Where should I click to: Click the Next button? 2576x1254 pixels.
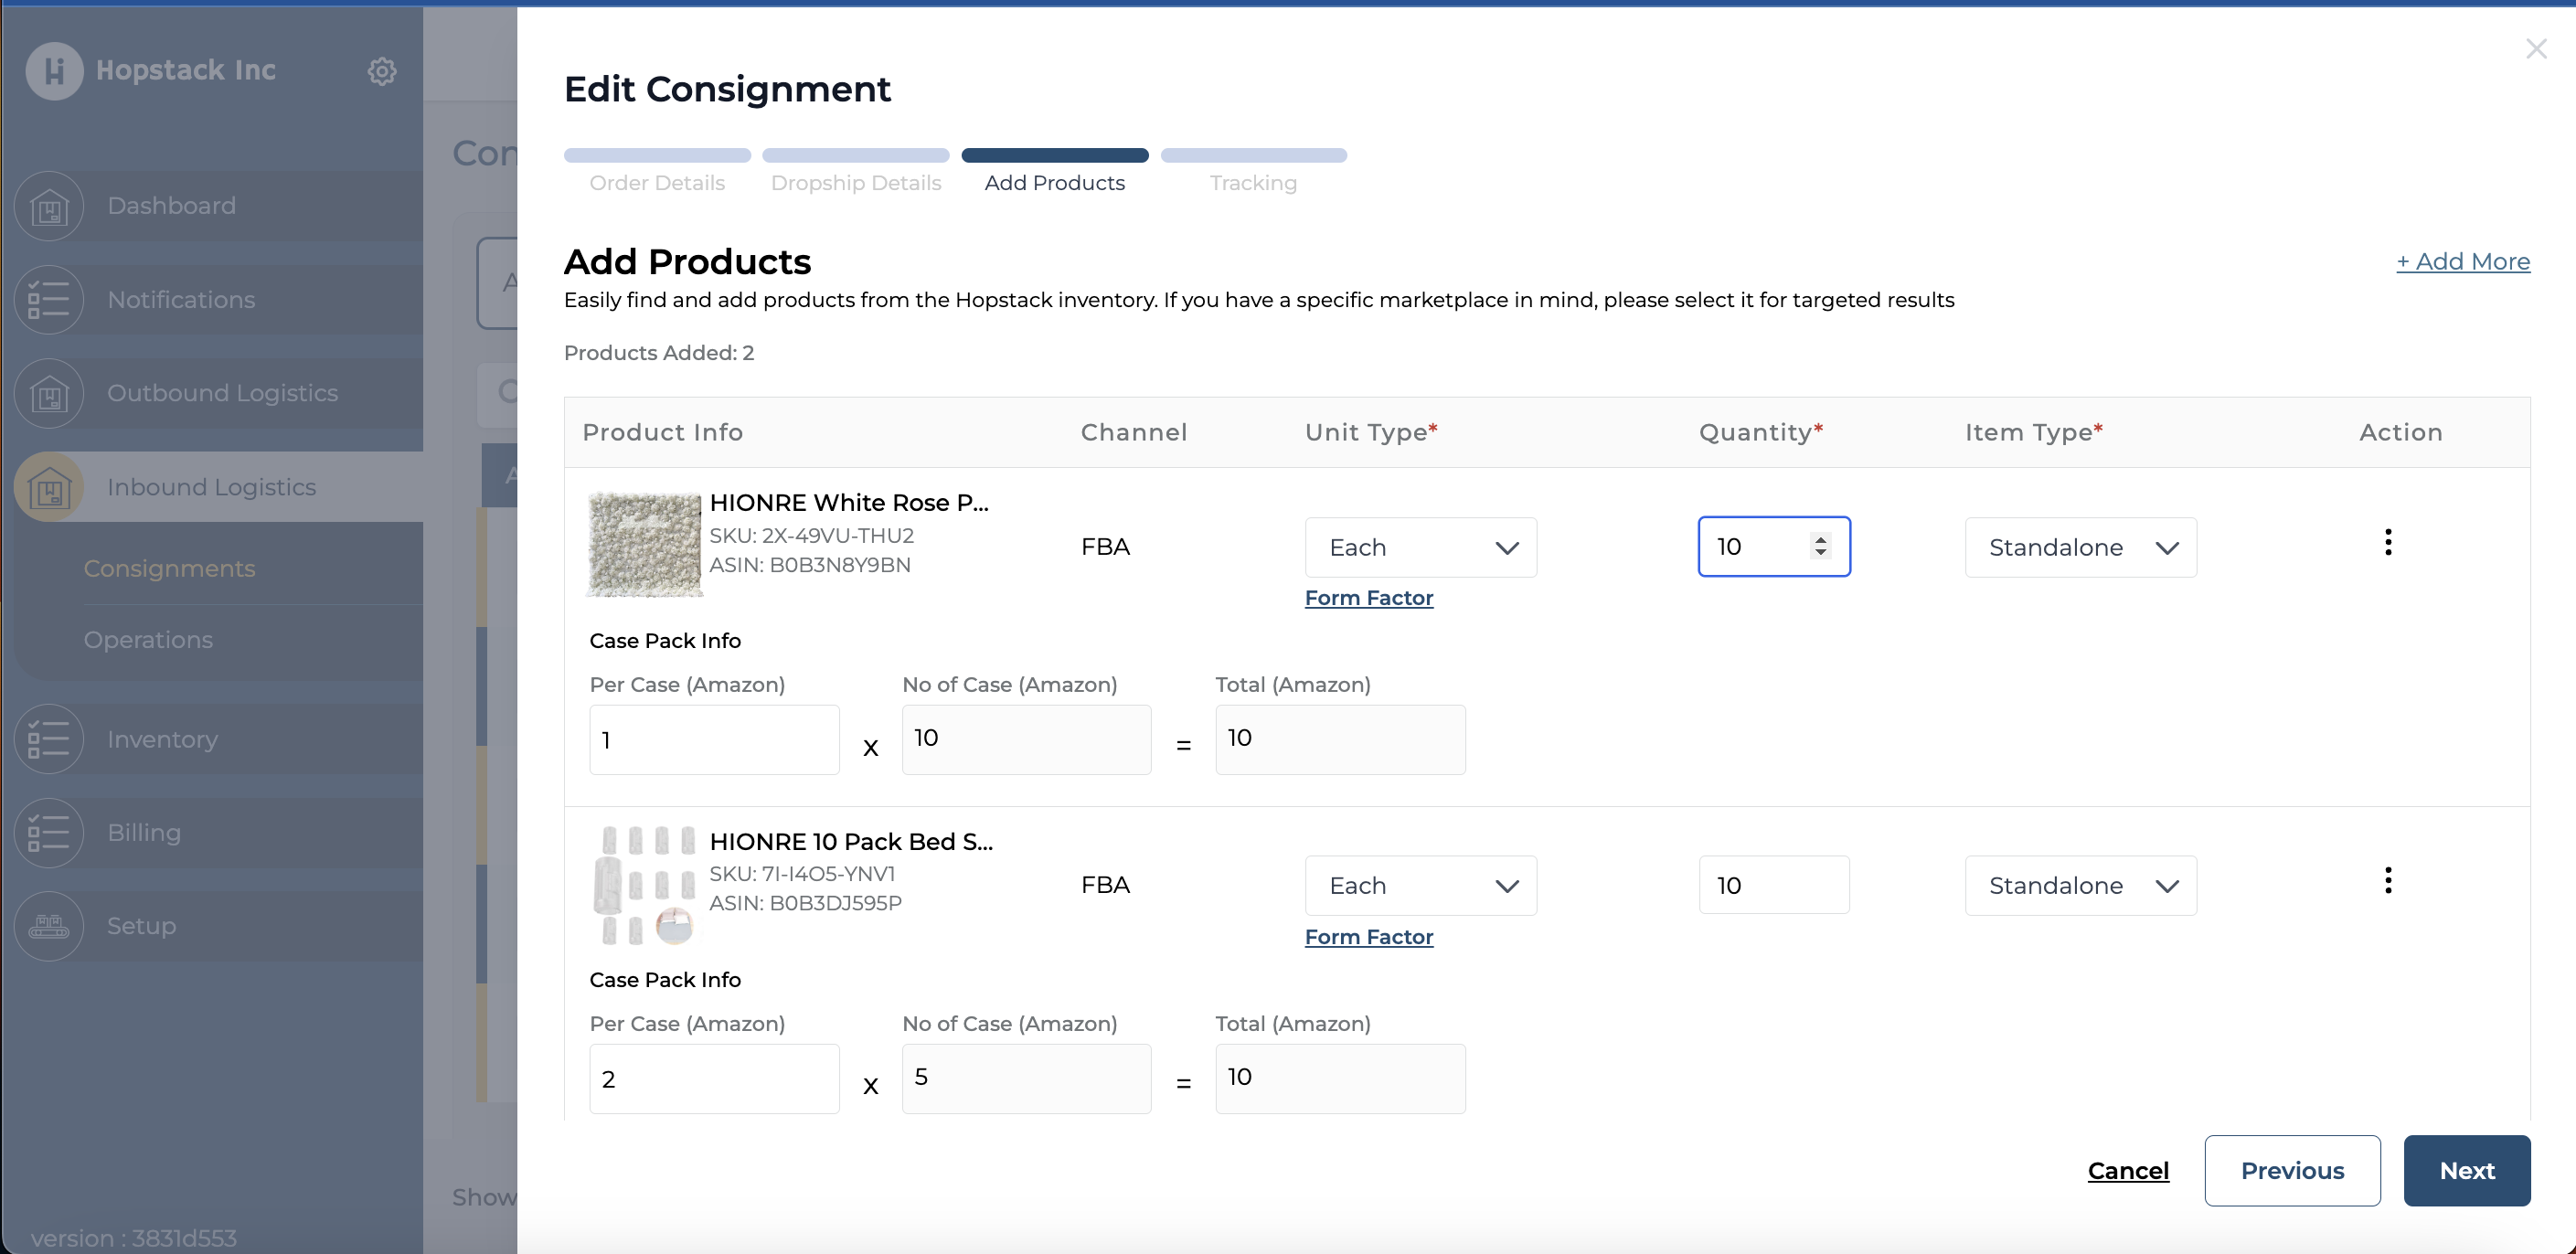coord(2466,1171)
